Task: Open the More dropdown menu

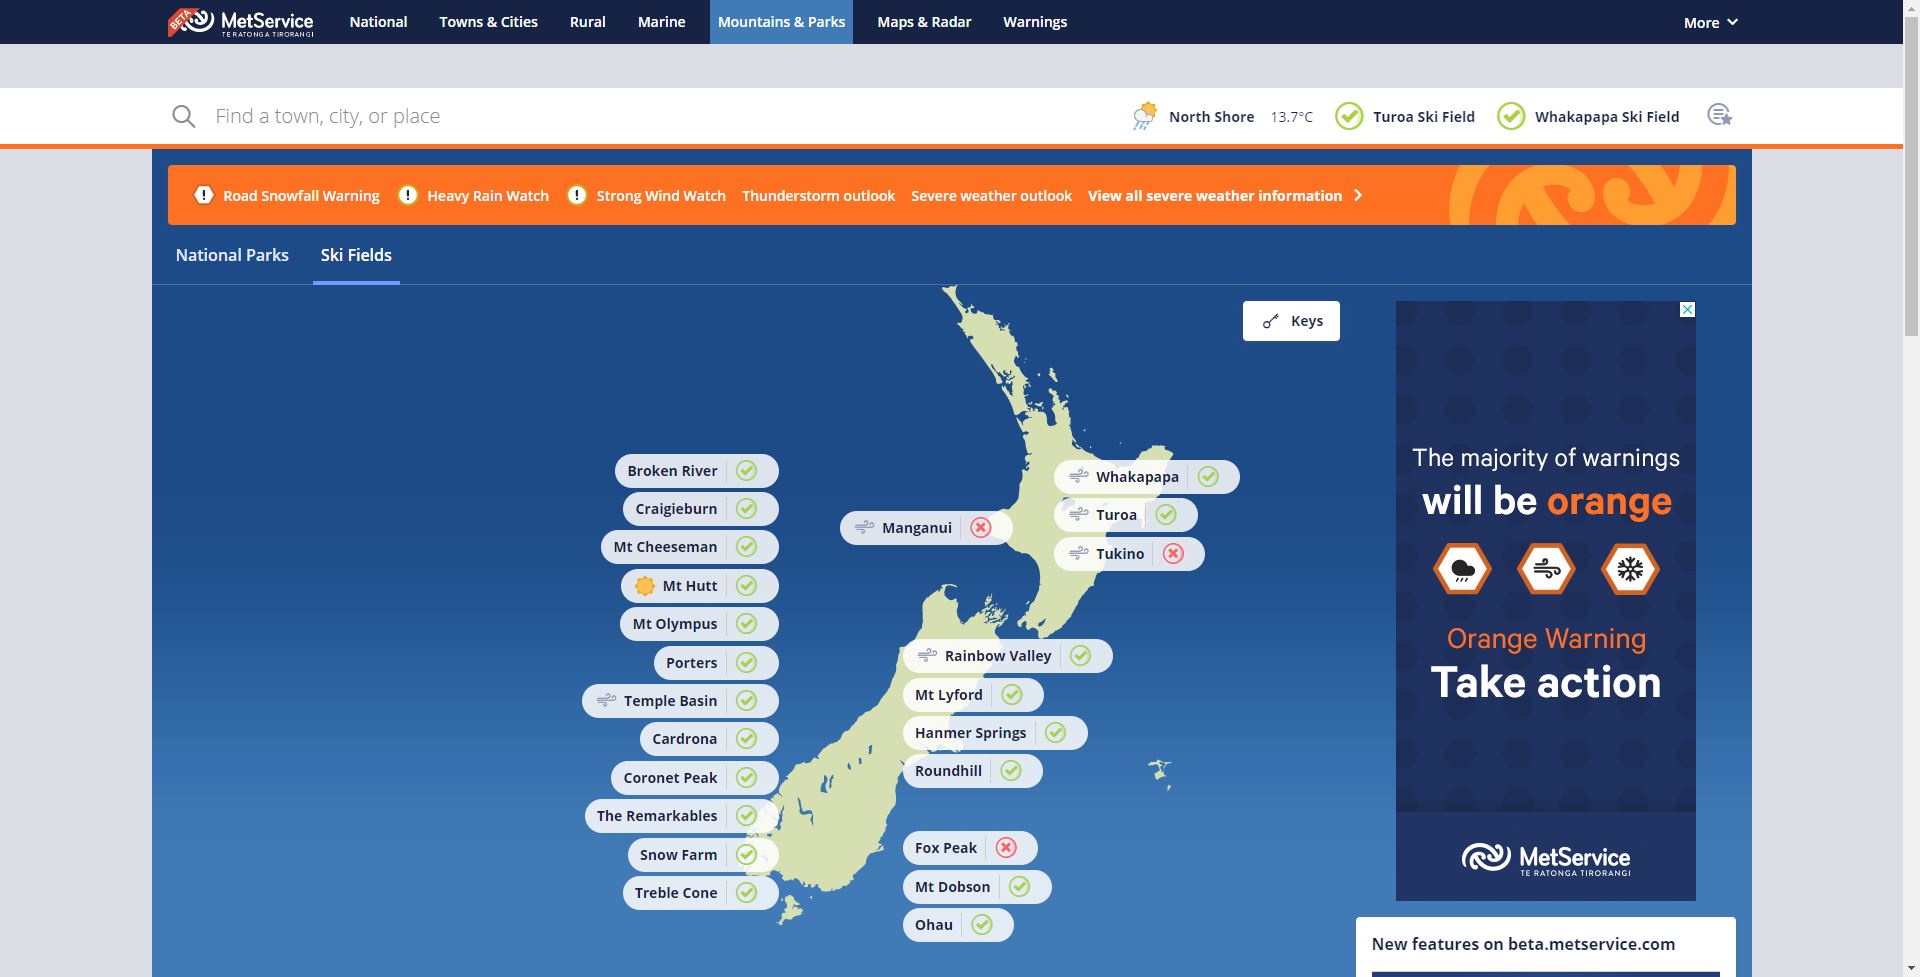Action: 1710,21
